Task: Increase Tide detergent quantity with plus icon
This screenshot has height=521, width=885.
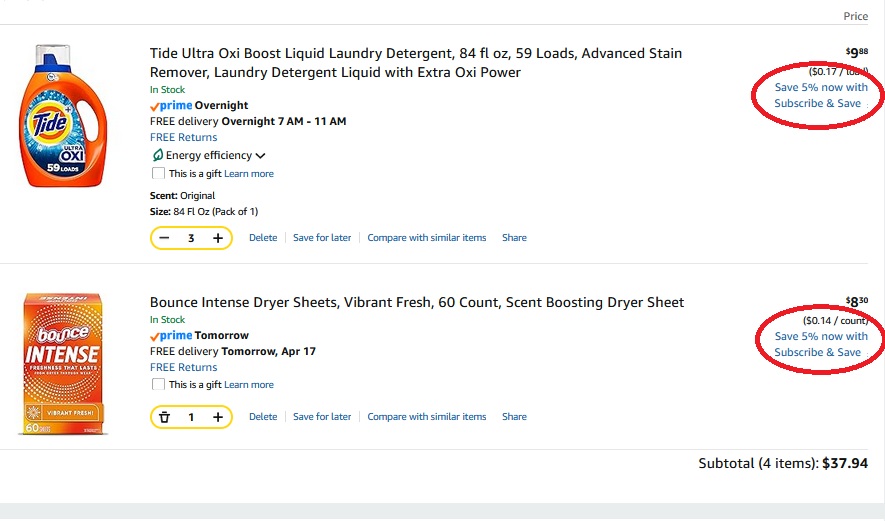Action: tap(217, 238)
